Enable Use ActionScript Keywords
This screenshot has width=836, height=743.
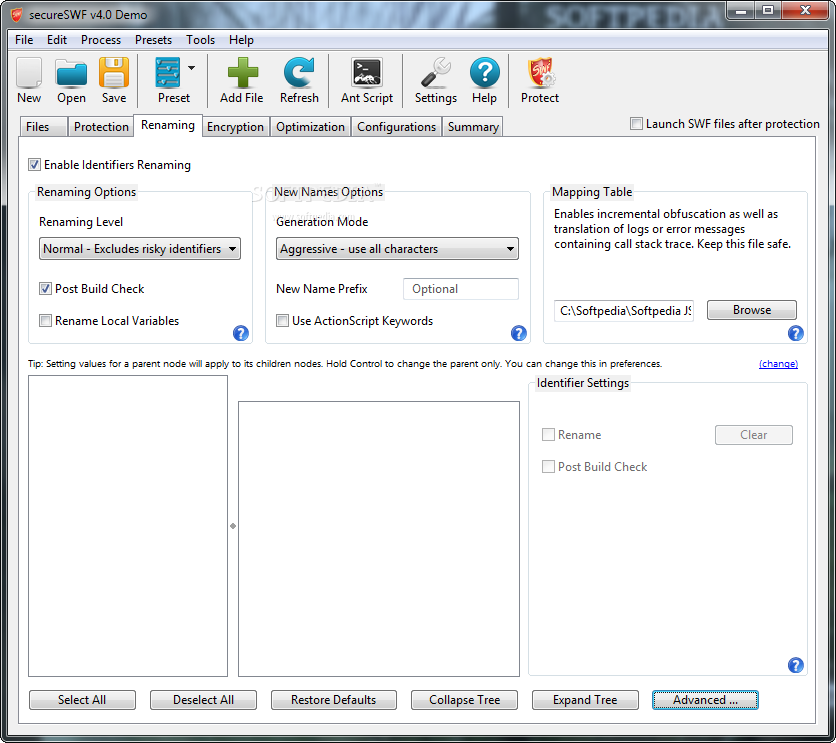pyautogui.click(x=283, y=321)
